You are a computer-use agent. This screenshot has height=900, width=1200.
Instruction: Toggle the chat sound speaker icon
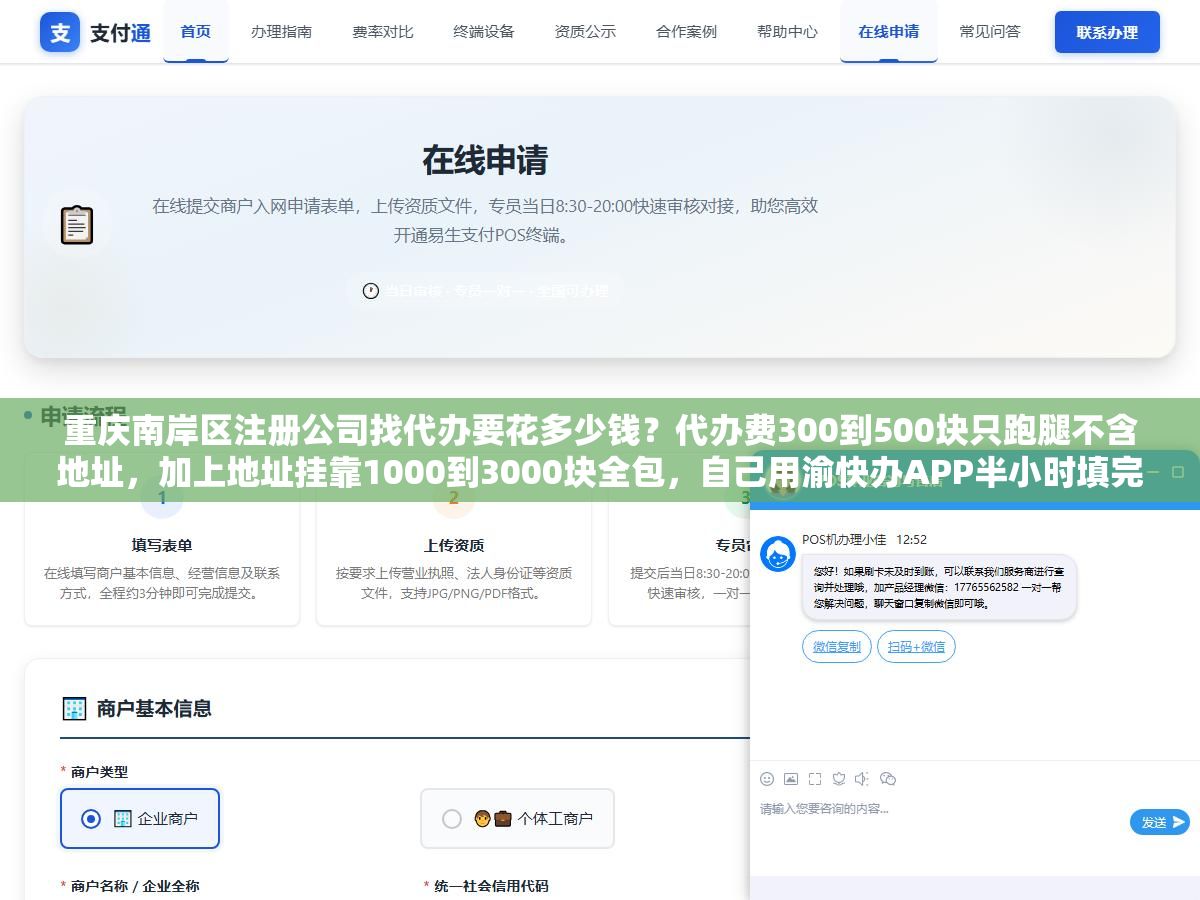coord(863,779)
